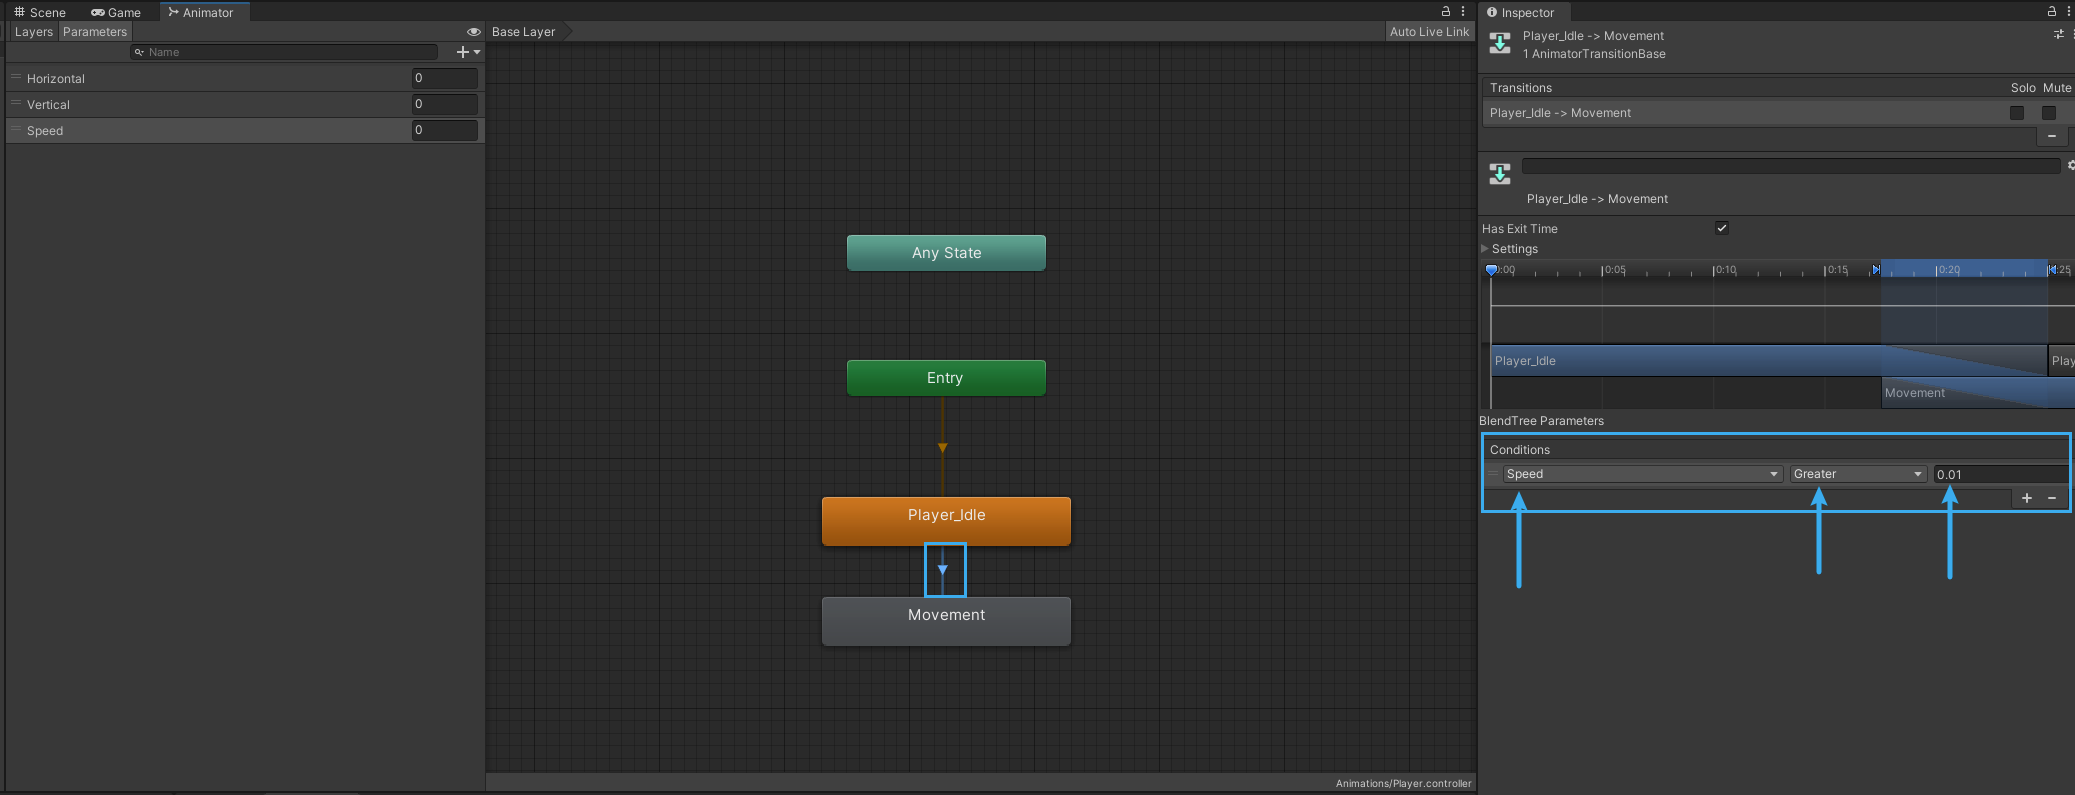Uncheck the Has Exit Time checkbox
Screen dimensions: 2075x795
1721,228
